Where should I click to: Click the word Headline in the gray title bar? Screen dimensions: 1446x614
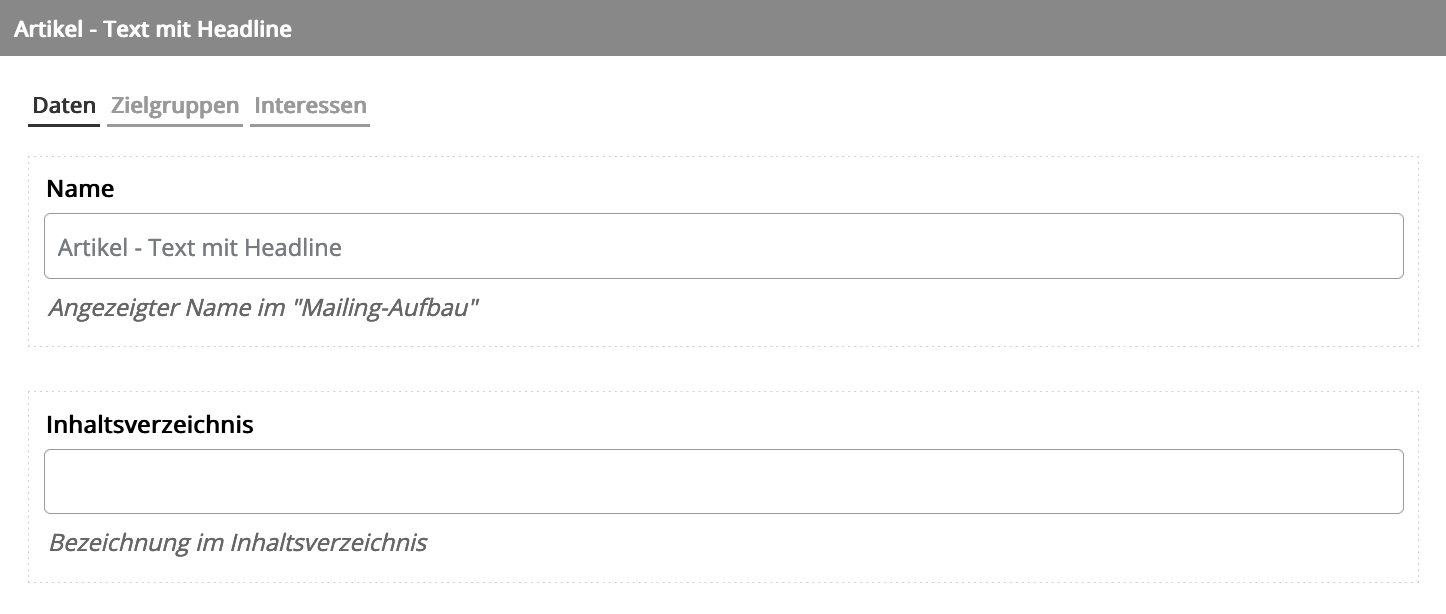(245, 29)
